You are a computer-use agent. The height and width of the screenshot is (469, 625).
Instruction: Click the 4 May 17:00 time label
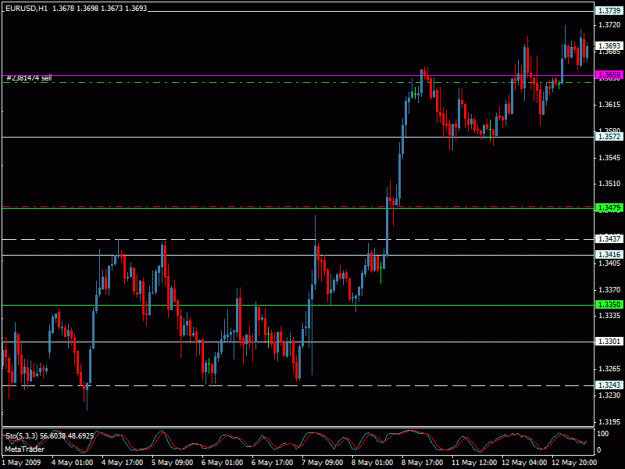pyautogui.click(x=122, y=463)
